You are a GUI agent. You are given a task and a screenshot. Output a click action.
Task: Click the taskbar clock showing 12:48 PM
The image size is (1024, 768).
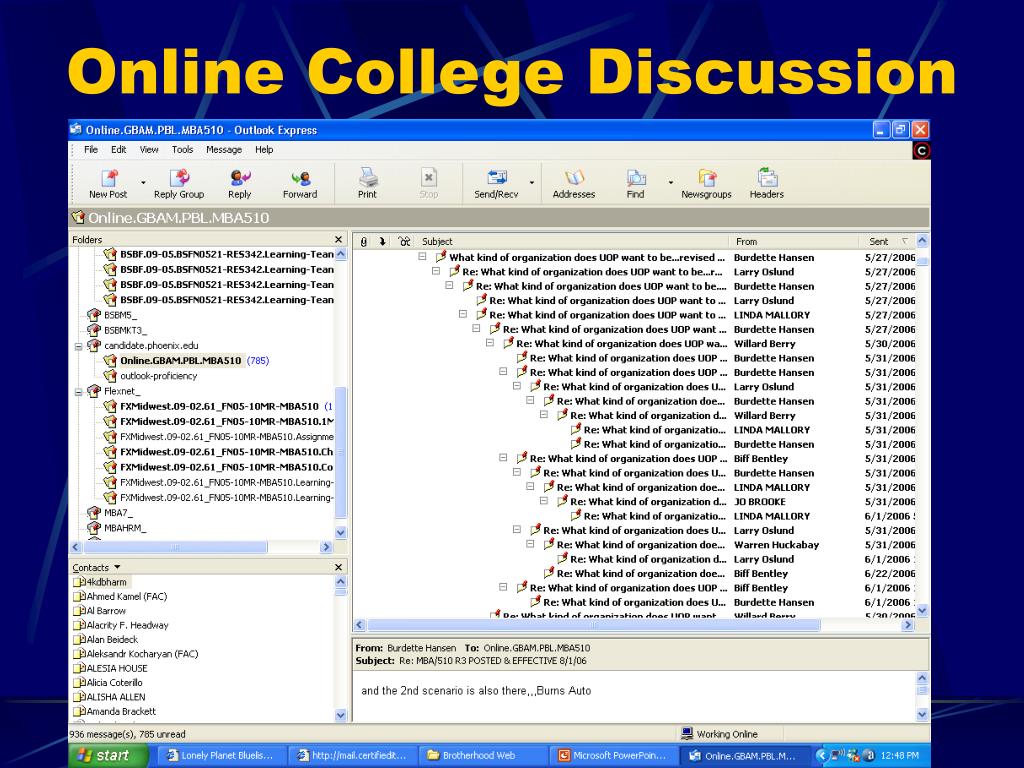[899, 756]
